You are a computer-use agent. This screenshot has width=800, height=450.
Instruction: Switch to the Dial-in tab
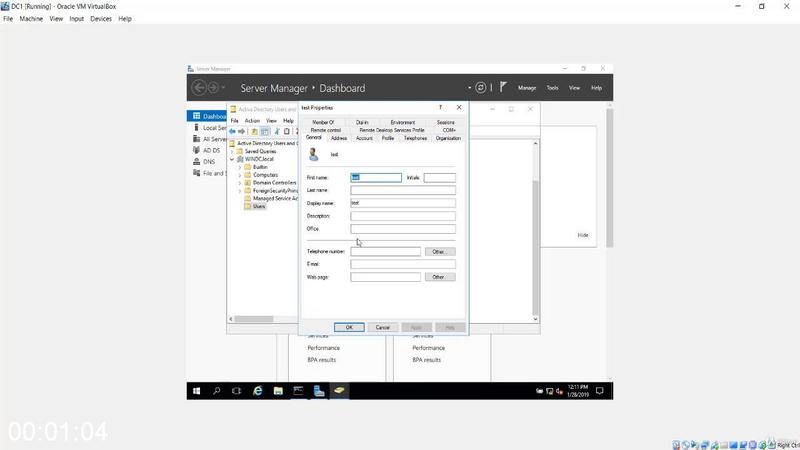coord(362,122)
